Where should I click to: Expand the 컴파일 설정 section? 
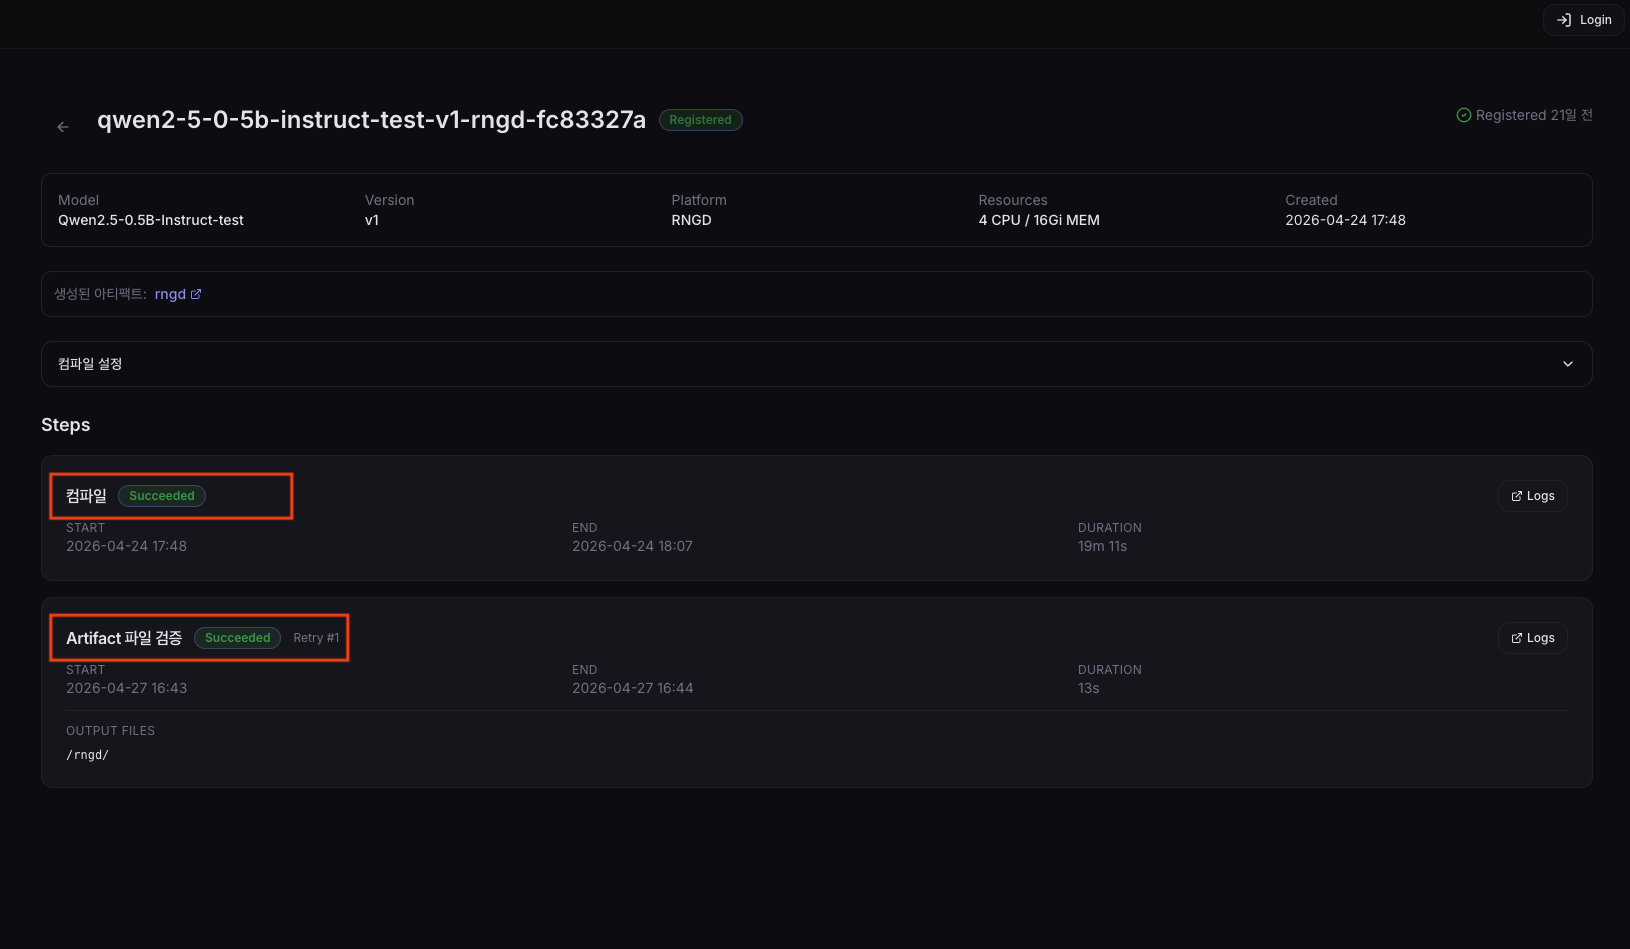(816, 364)
